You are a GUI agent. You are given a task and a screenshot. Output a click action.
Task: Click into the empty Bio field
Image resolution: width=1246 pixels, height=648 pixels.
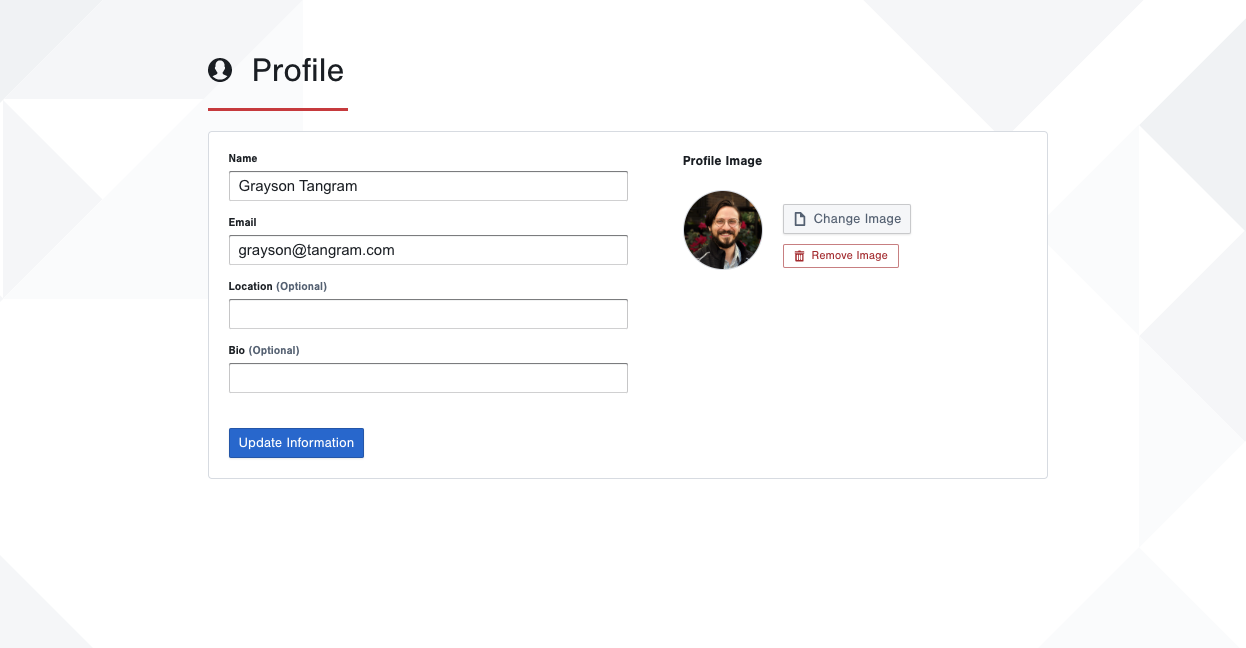tap(428, 378)
